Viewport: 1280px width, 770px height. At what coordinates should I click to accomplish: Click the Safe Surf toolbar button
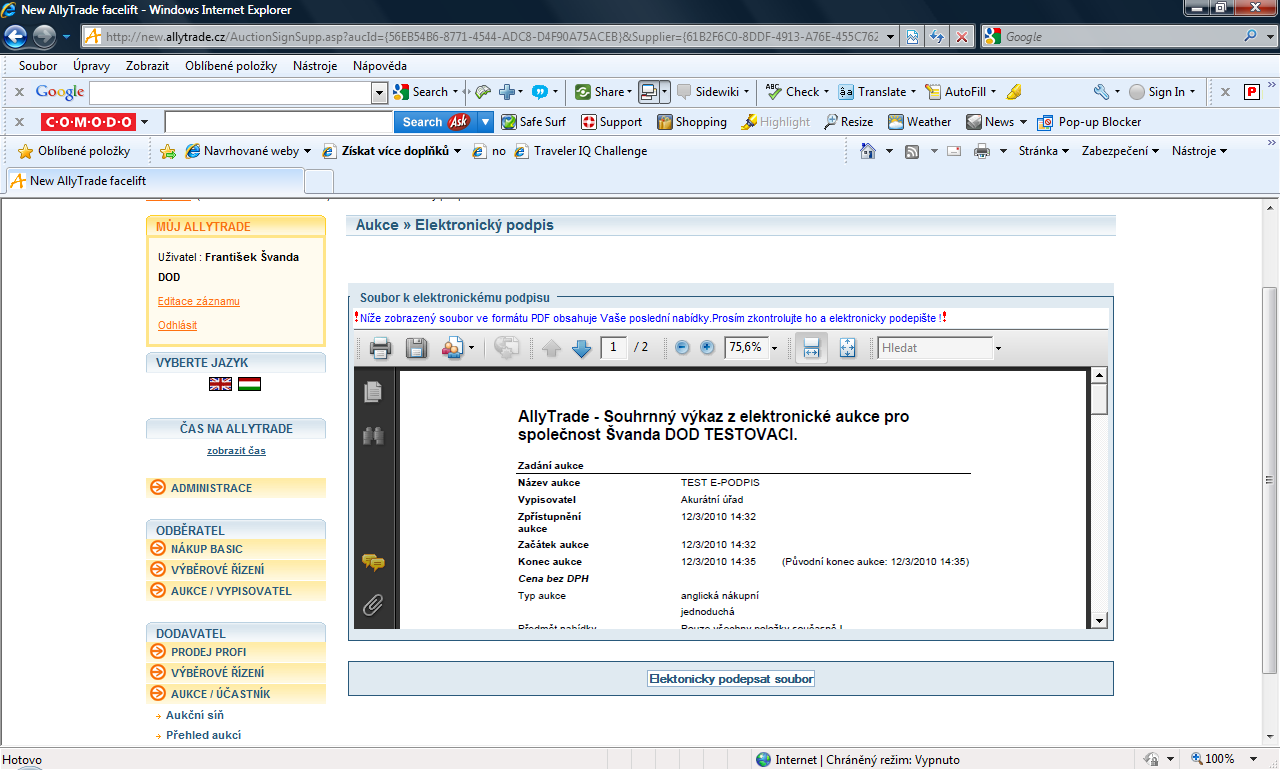[x=534, y=122]
